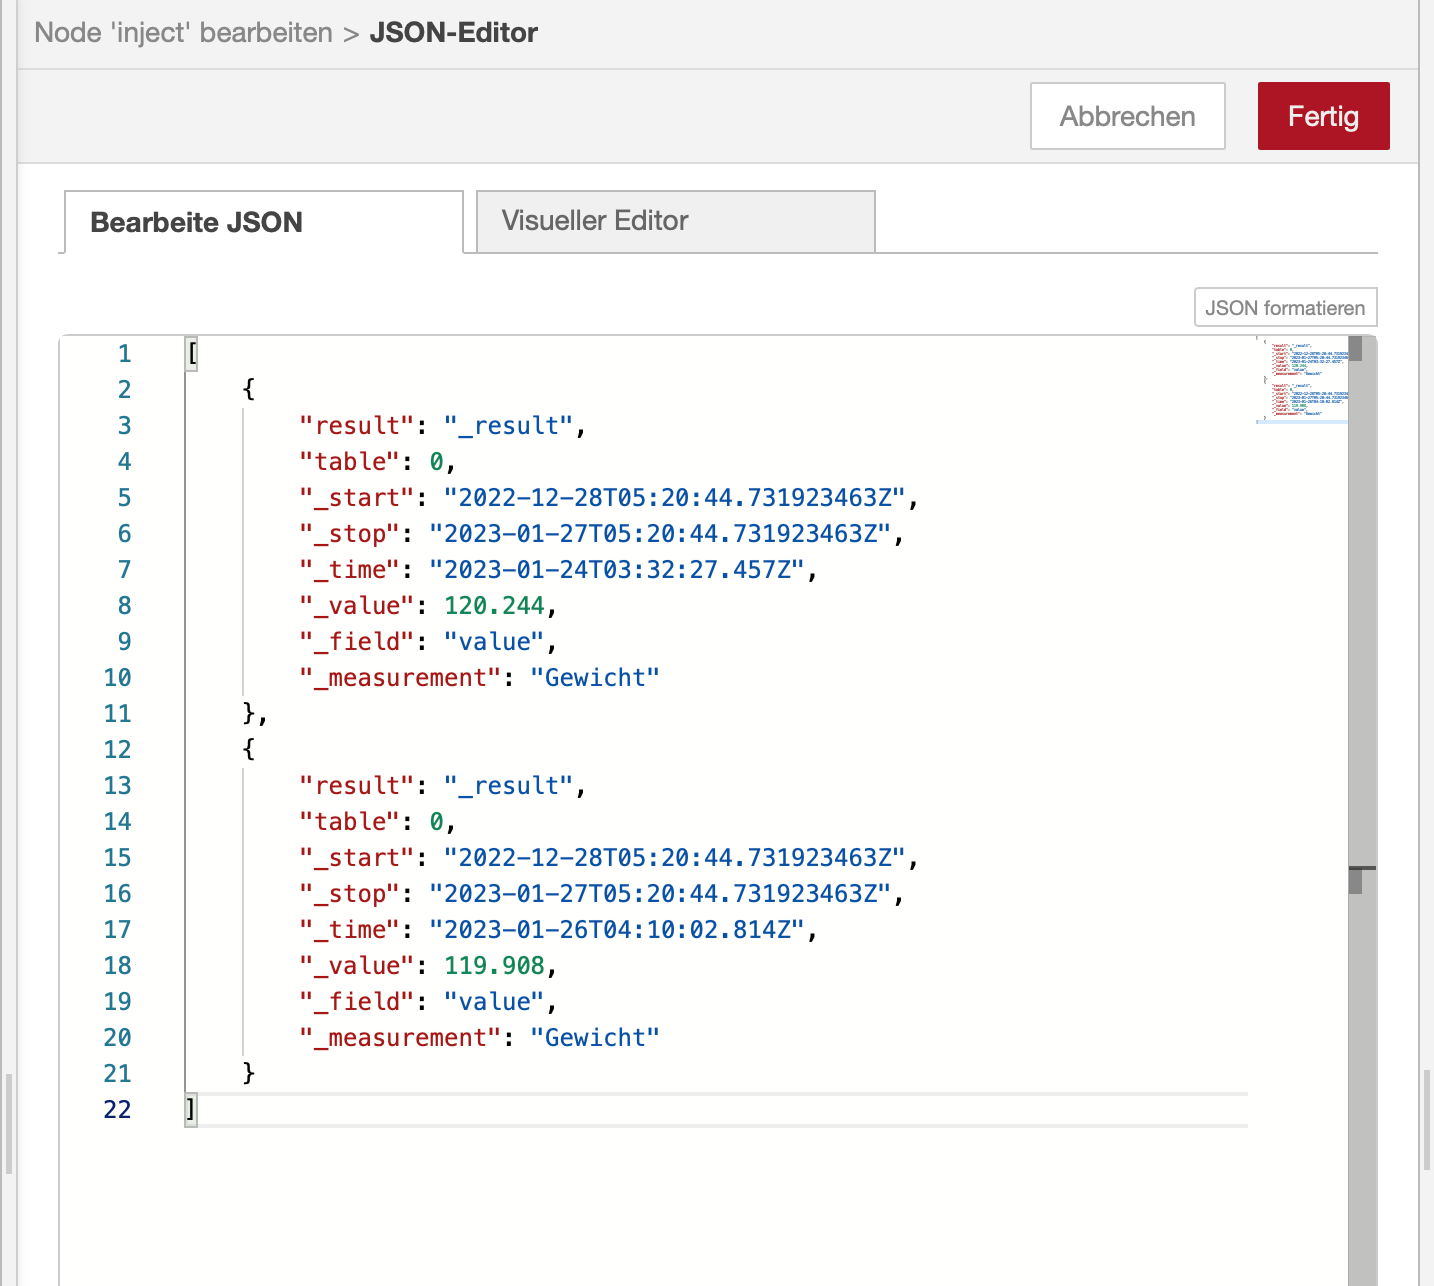
Task: Click the JSON-Editor breadcrumb title
Action: point(453,32)
